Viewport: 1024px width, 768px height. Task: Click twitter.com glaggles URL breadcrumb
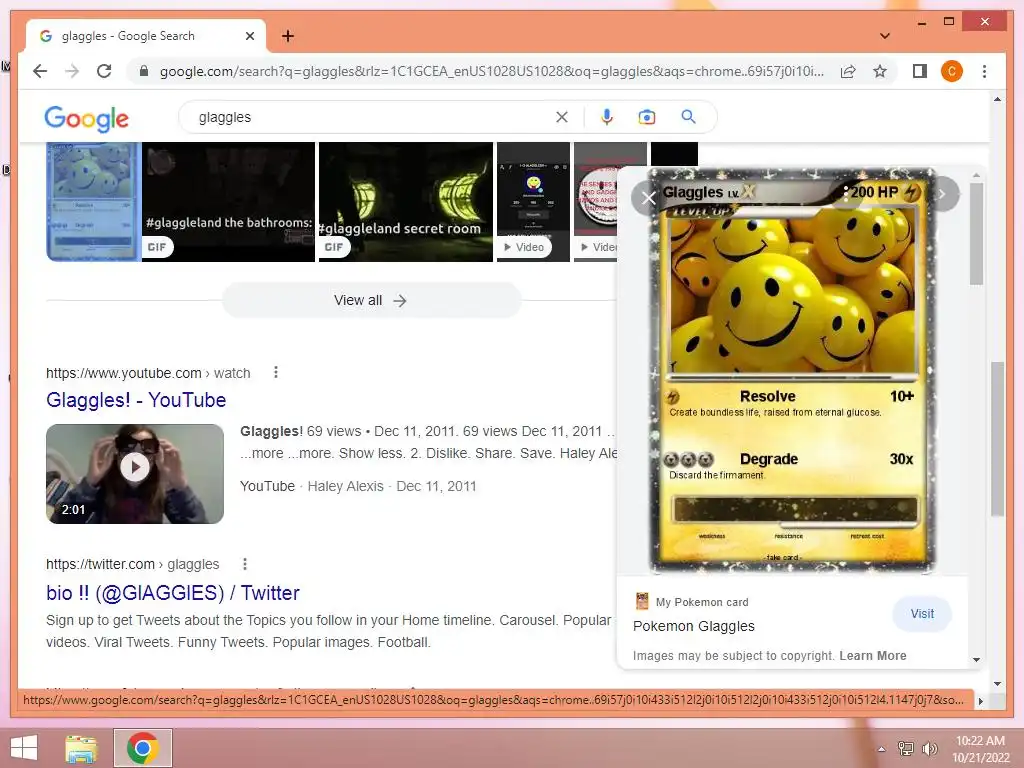(x=133, y=564)
